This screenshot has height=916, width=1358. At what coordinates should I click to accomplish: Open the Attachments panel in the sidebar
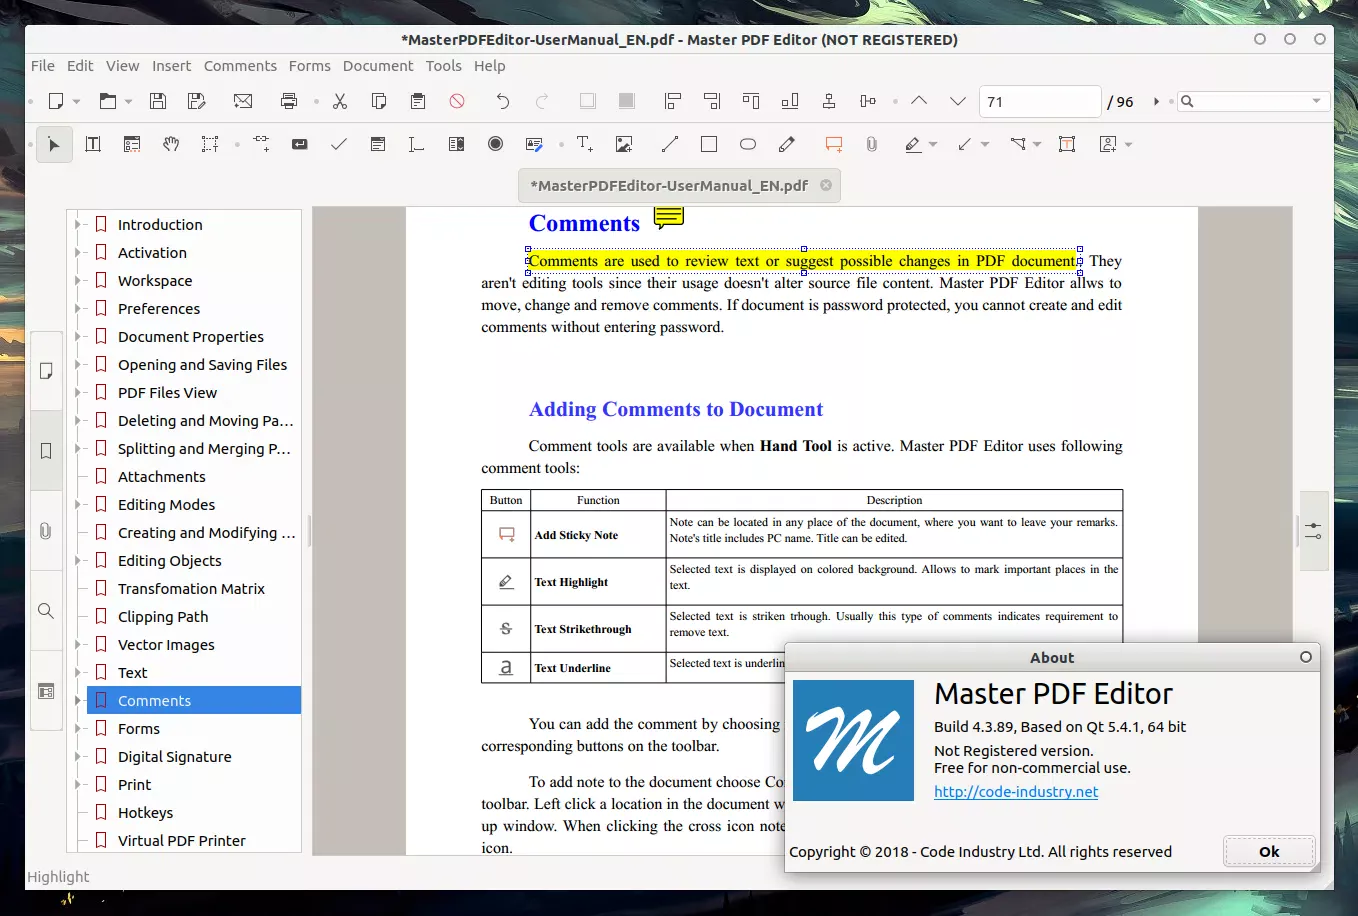point(46,531)
